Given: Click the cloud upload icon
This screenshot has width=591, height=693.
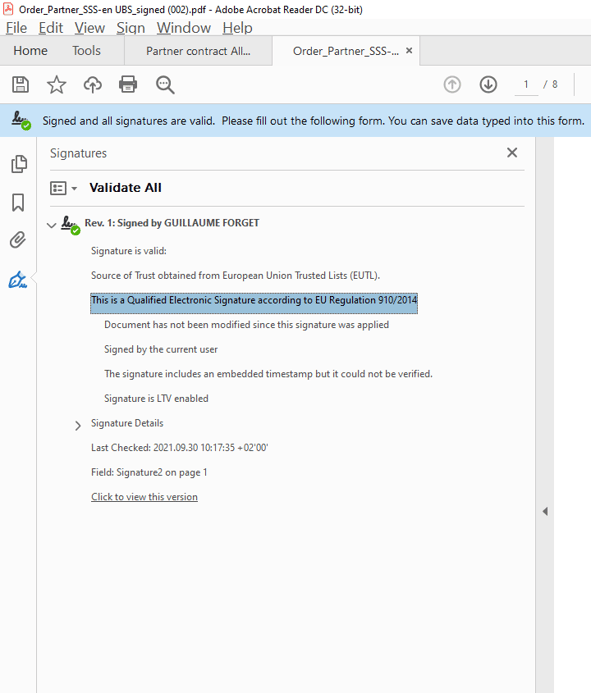Looking at the screenshot, I should tap(92, 84).
